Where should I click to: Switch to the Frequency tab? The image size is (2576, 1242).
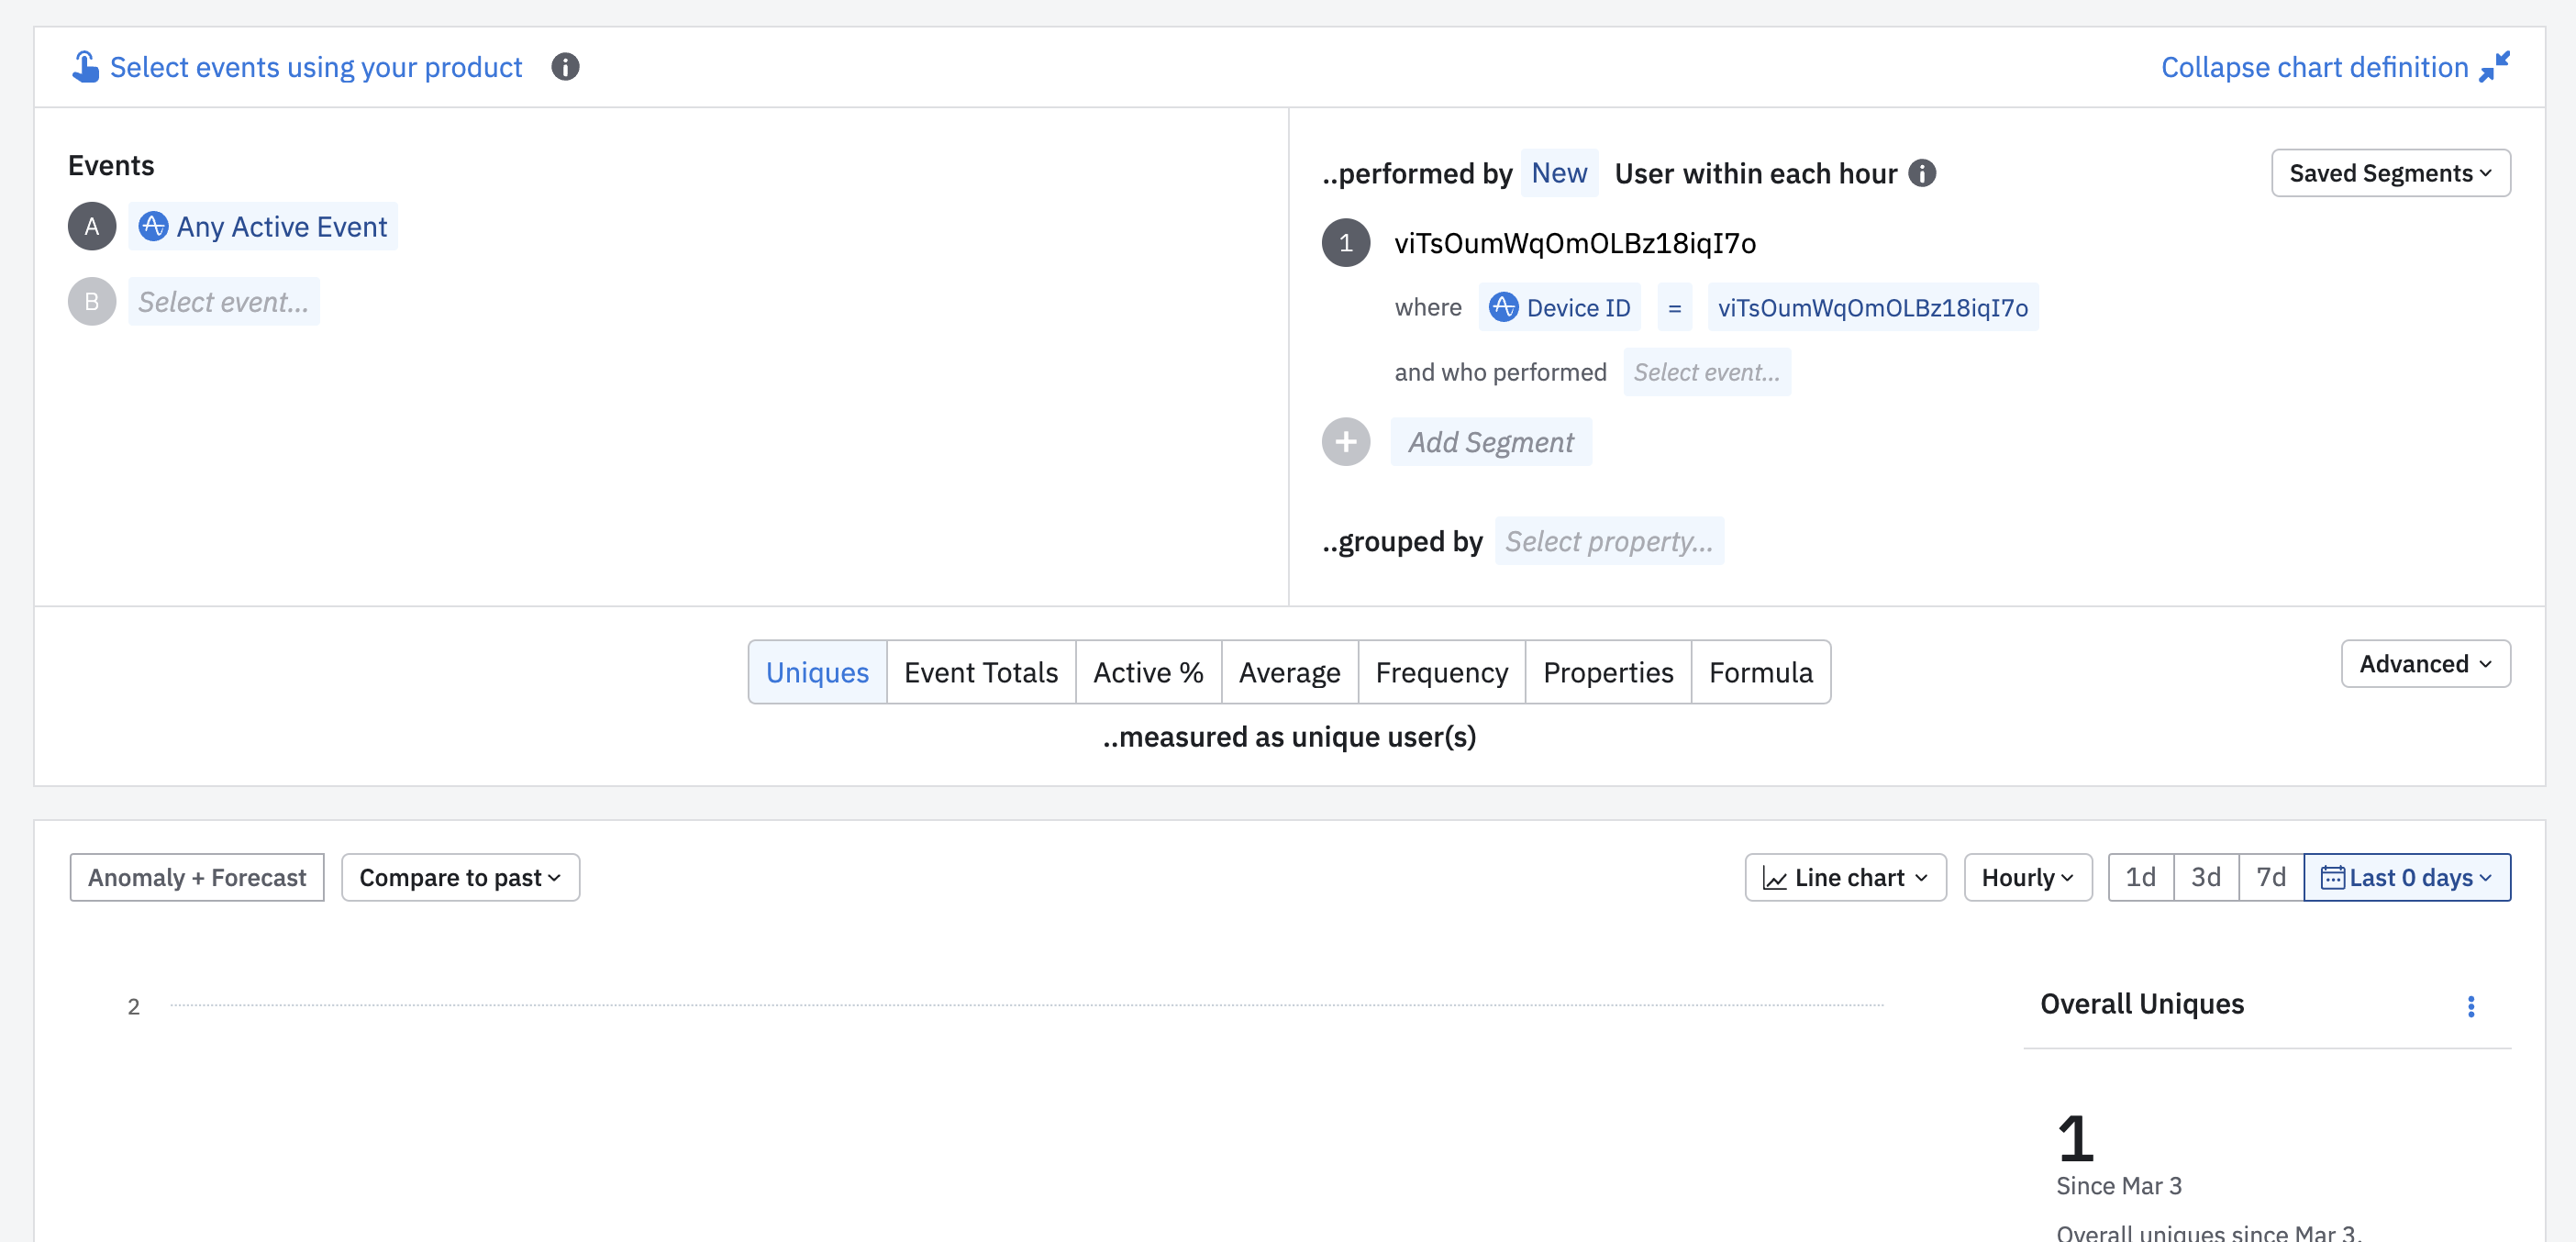tap(1441, 672)
